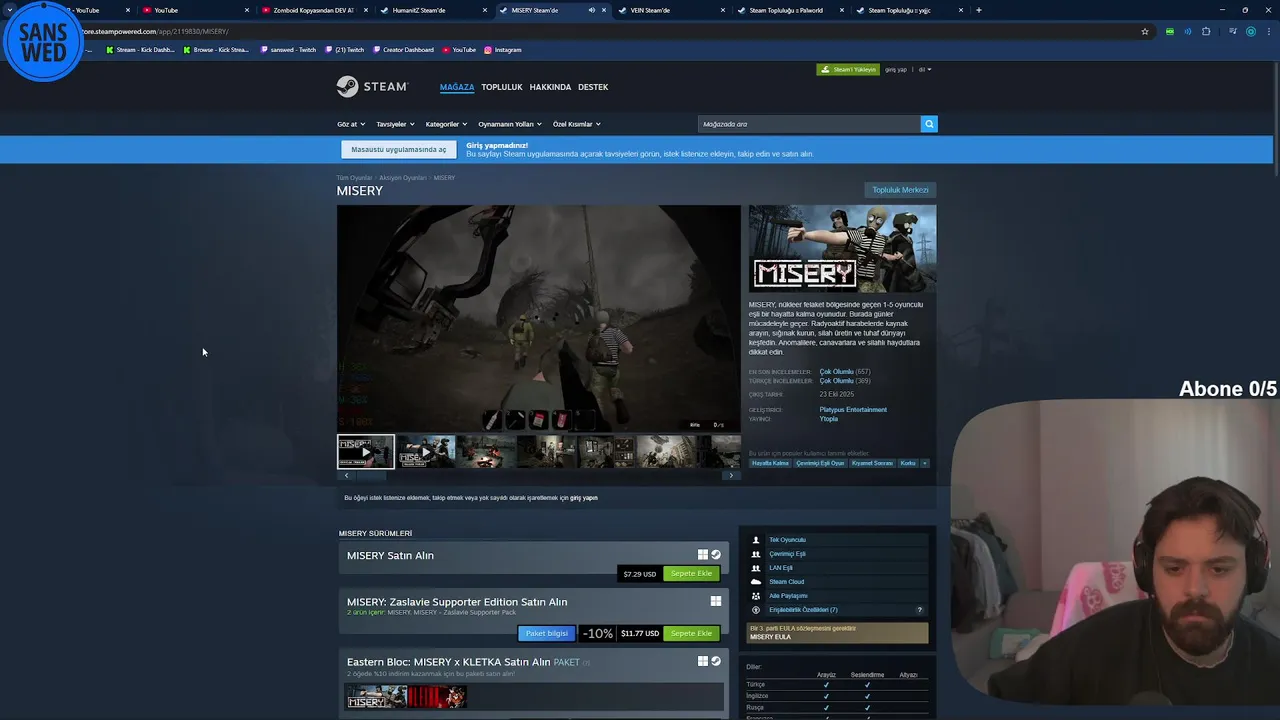Image resolution: width=1280 pixels, height=720 pixels.
Task: Click the Tek Oyunculu person icon
Action: click(x=756, y=540)
